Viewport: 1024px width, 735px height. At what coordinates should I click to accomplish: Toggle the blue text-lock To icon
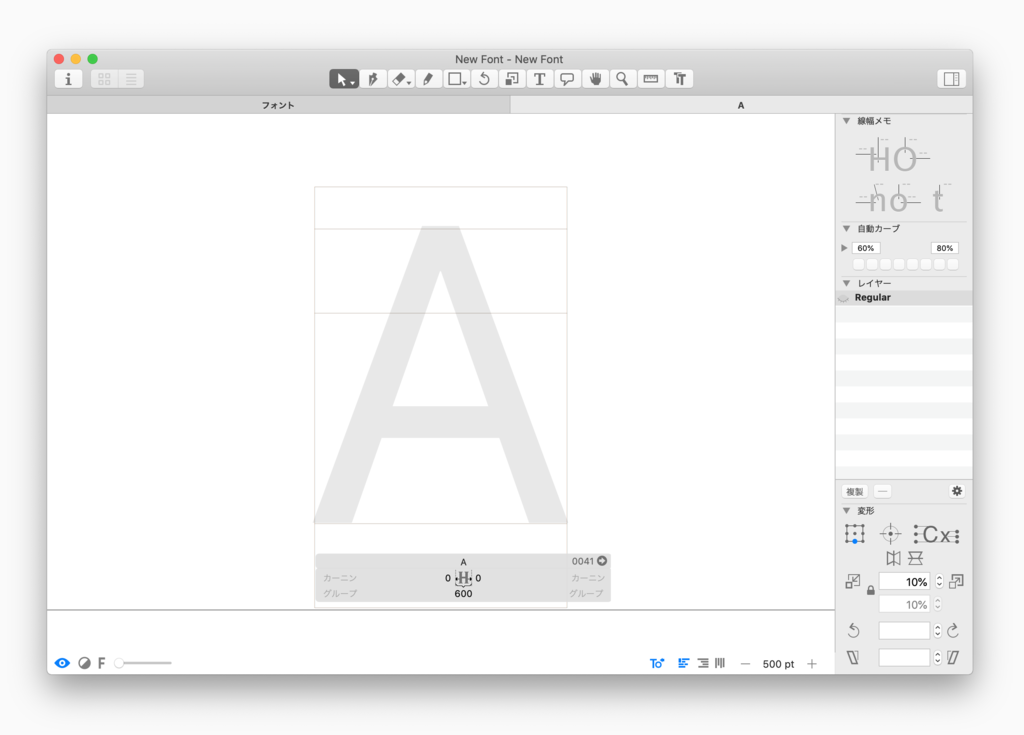pyautogui.click(x=657, y=664)
